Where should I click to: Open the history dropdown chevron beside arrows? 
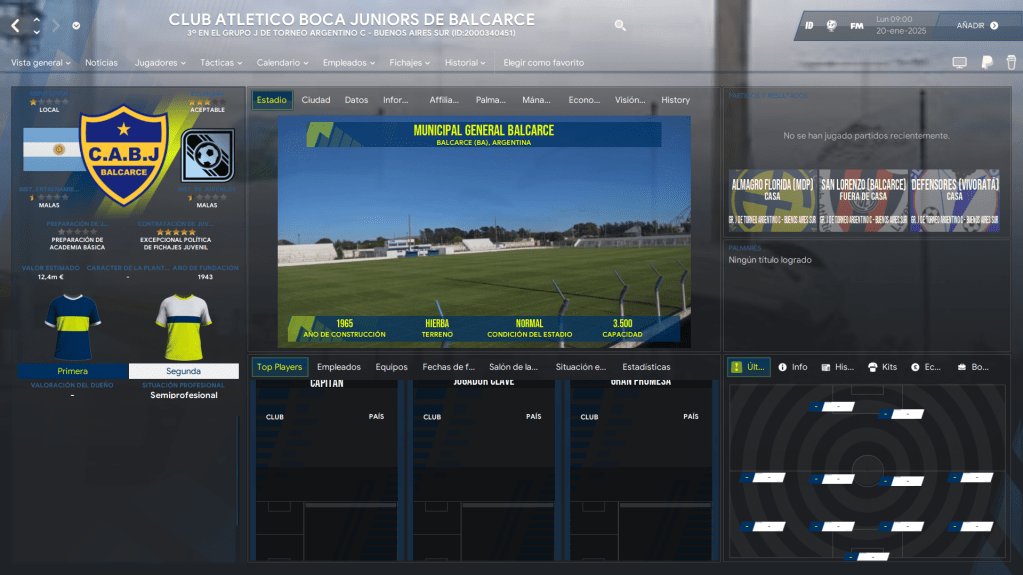76,26
